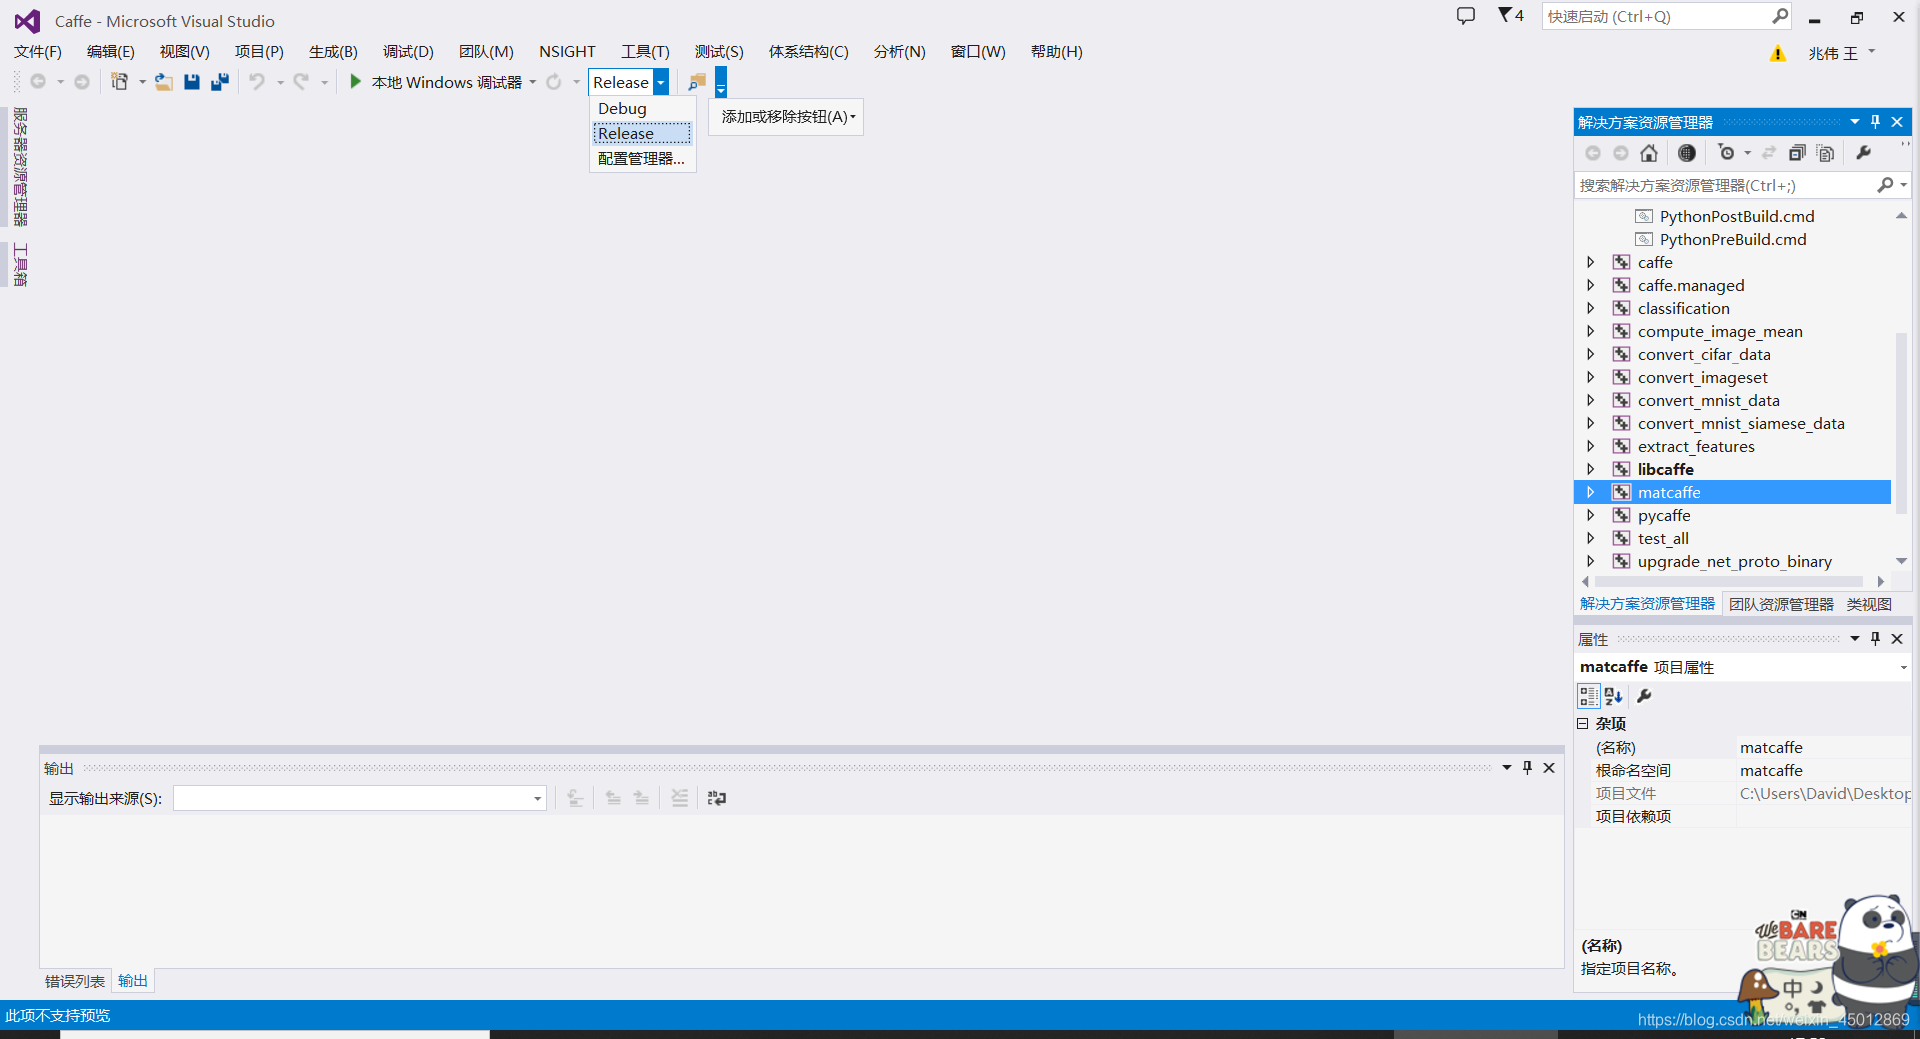Start the local Windows debugger green arrow
The width and height of the screenshot is (1920, 1039).
355,82
